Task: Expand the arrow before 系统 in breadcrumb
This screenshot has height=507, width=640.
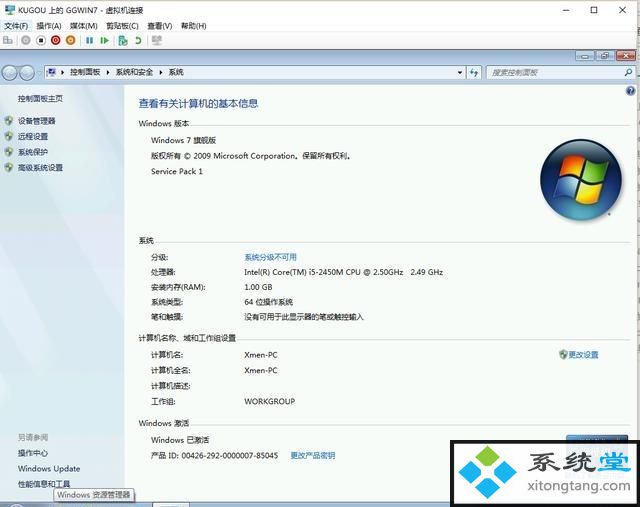Action: point(161,72)
